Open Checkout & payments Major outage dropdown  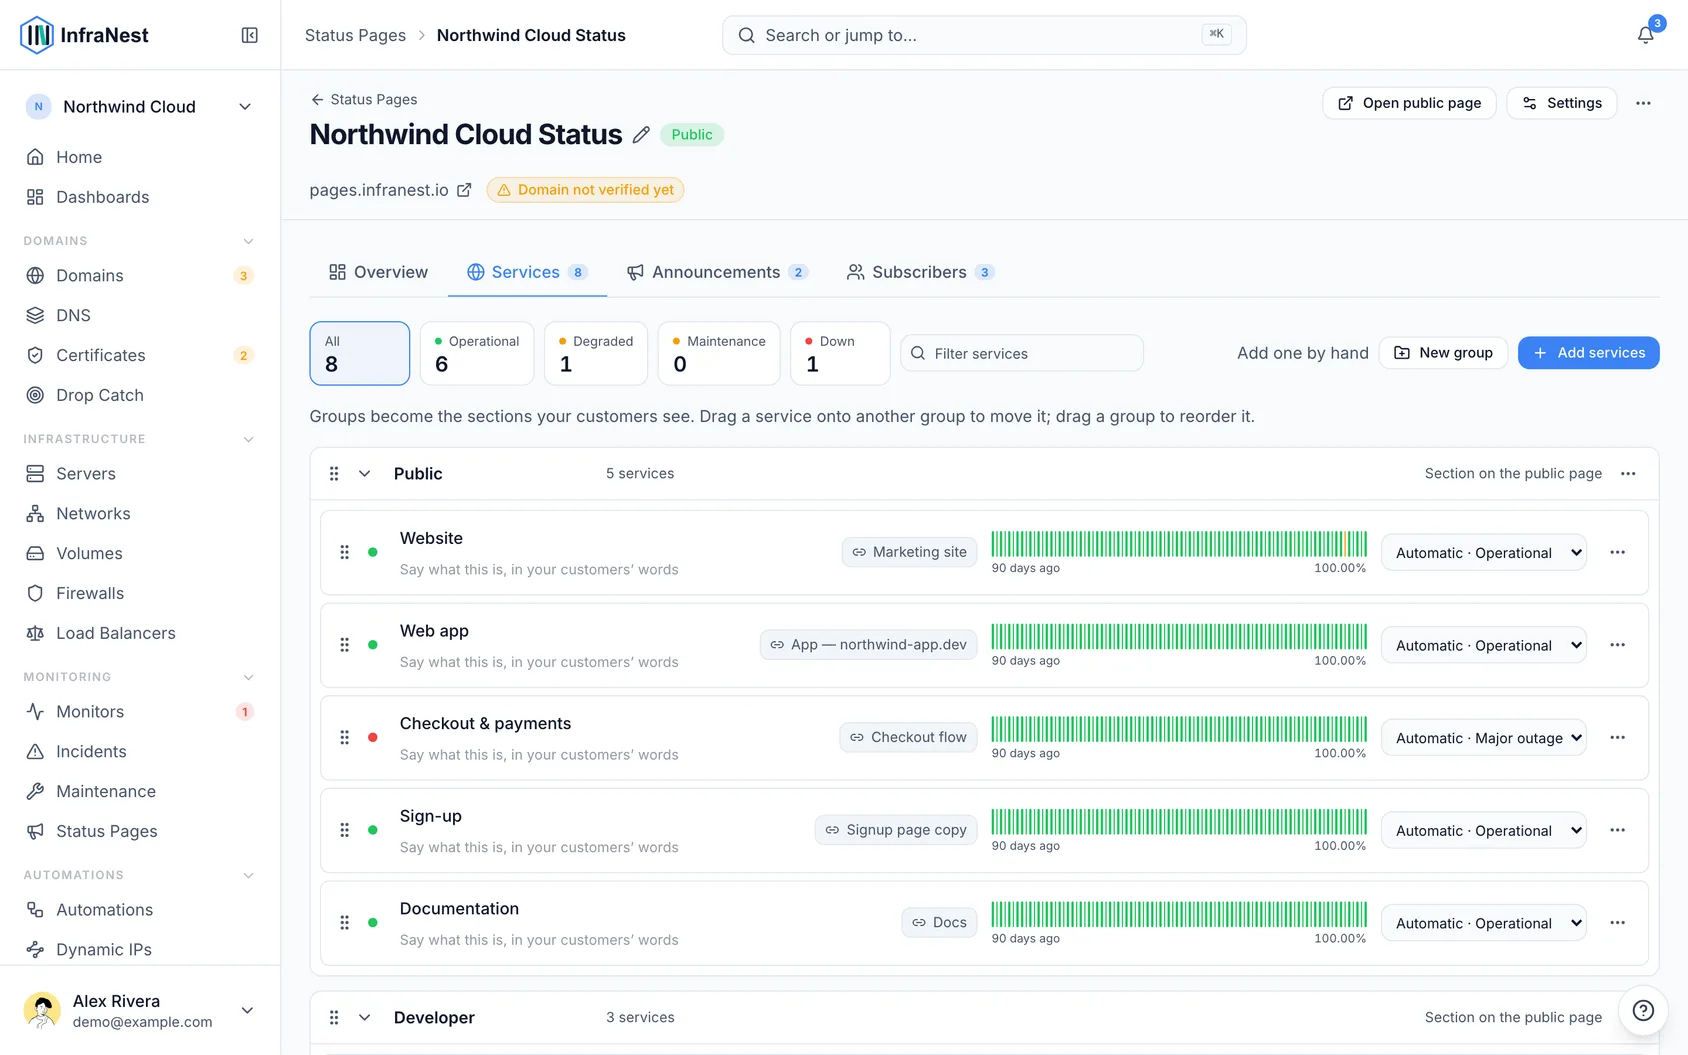click(1484, 737)
